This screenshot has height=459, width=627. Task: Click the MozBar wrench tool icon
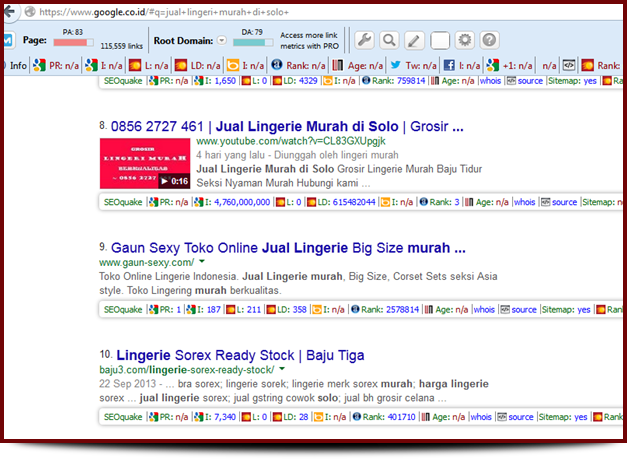pos(365,40)
